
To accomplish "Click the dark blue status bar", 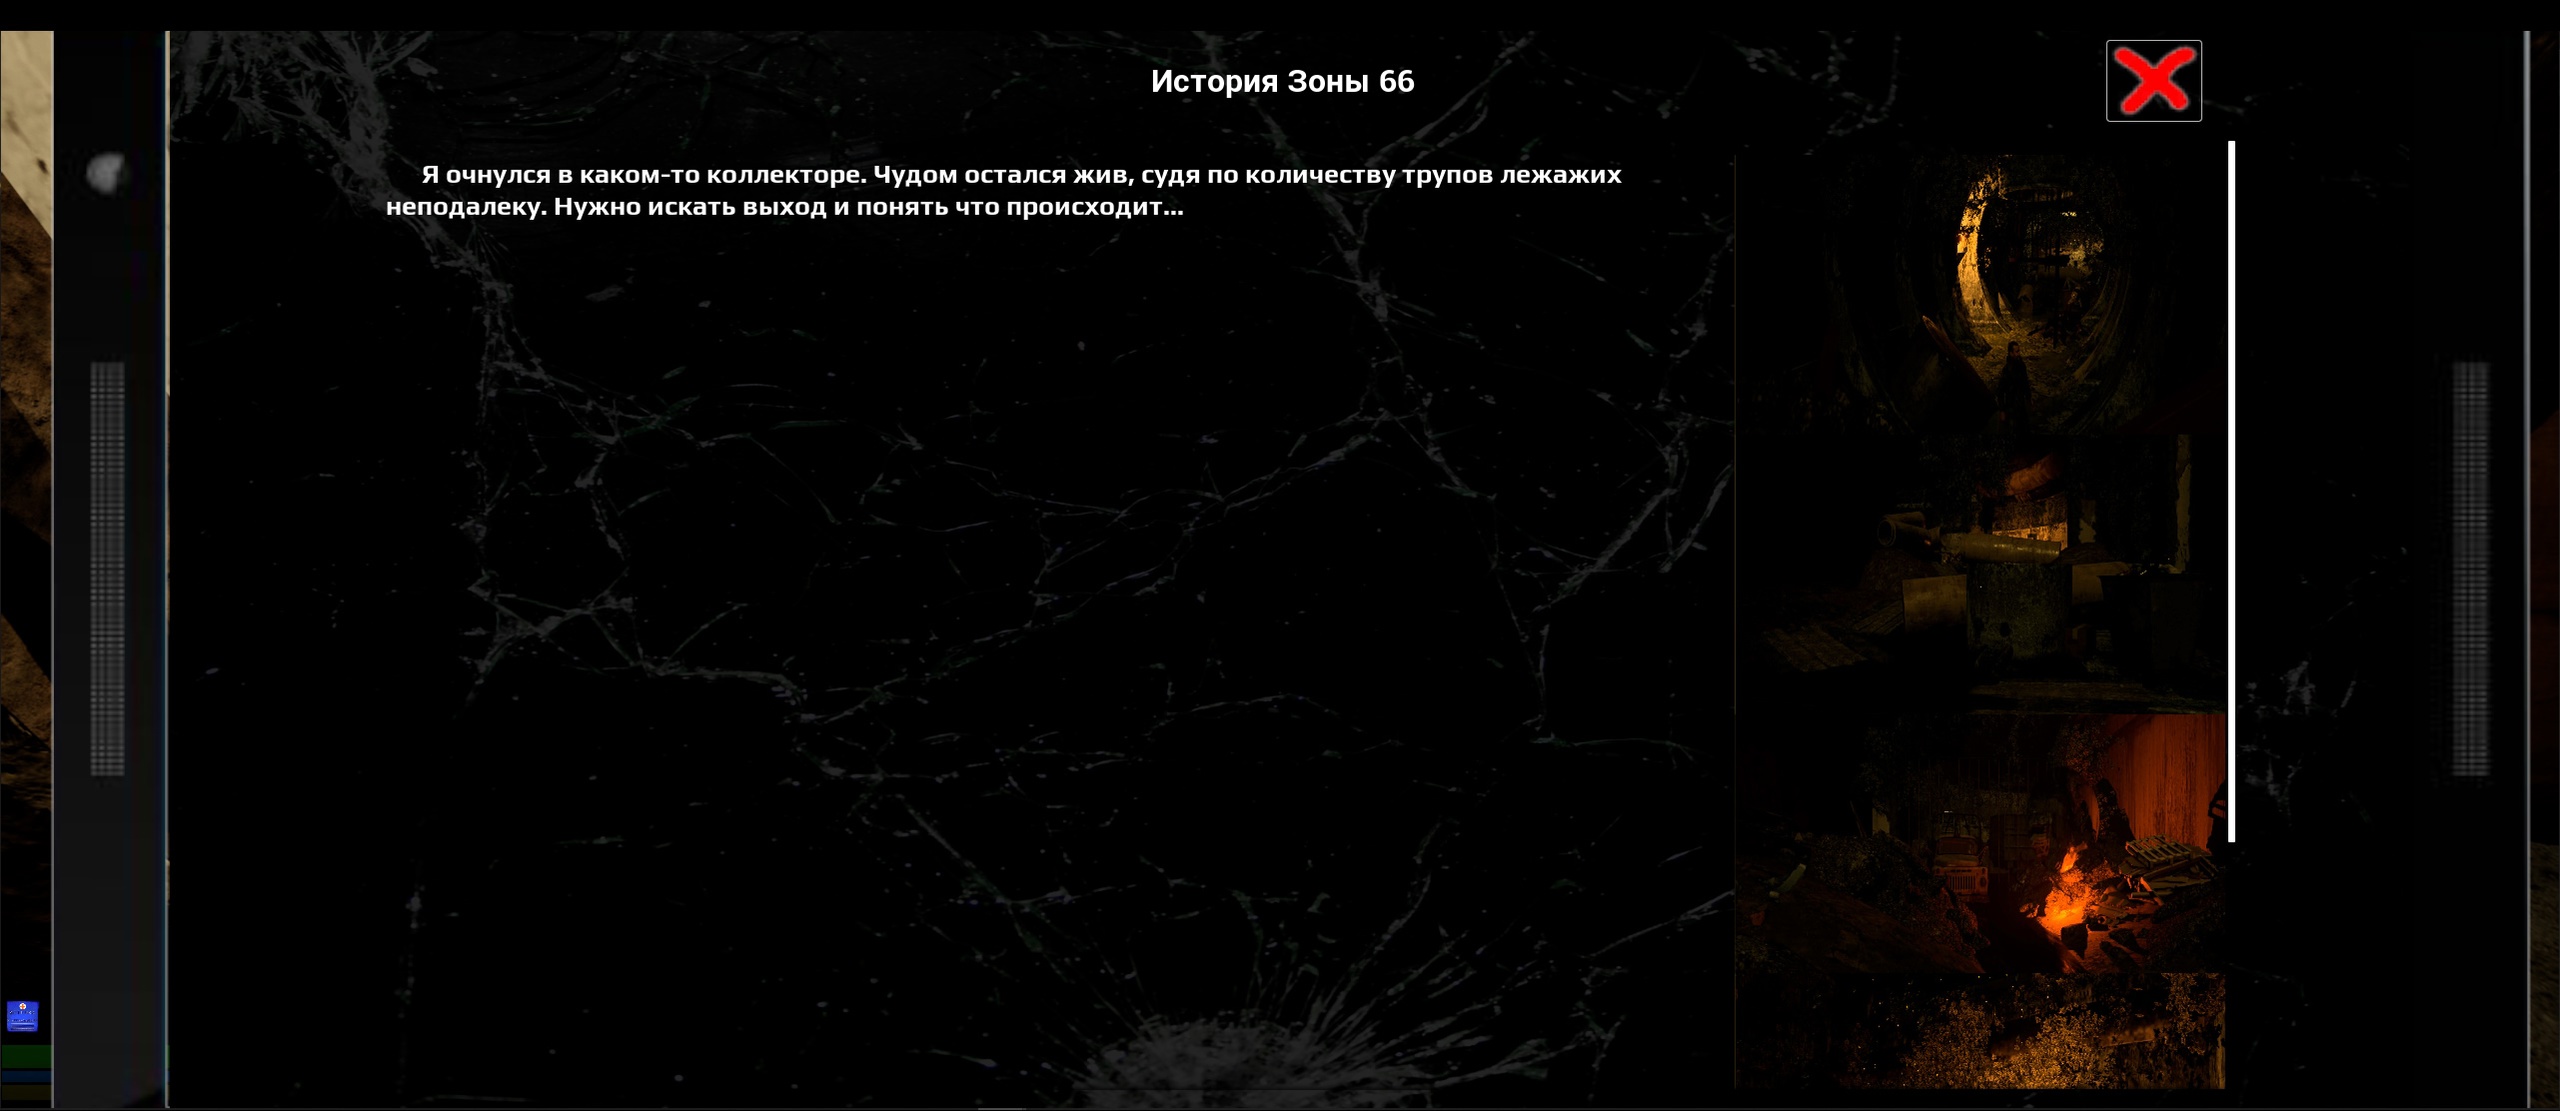I will [25, 1077].
